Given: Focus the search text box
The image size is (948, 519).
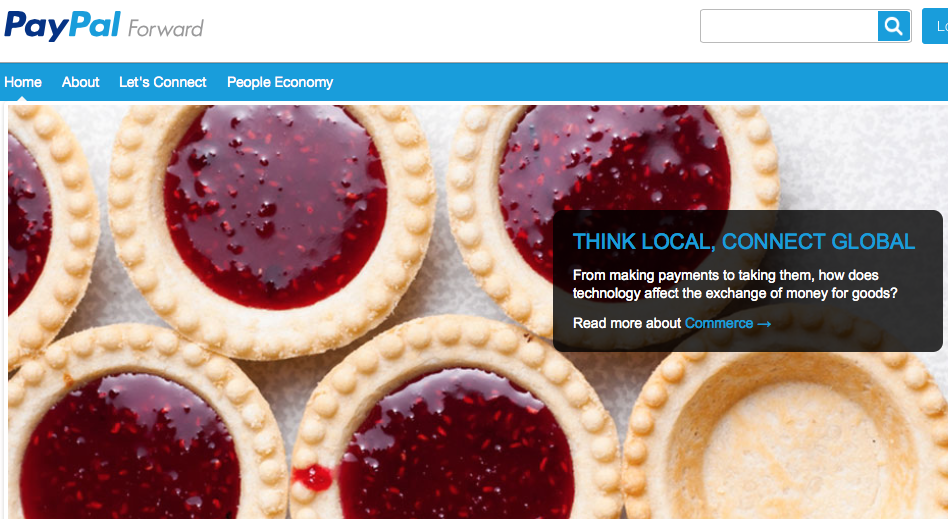Looking at the screenshot, I should coord(789,26).
